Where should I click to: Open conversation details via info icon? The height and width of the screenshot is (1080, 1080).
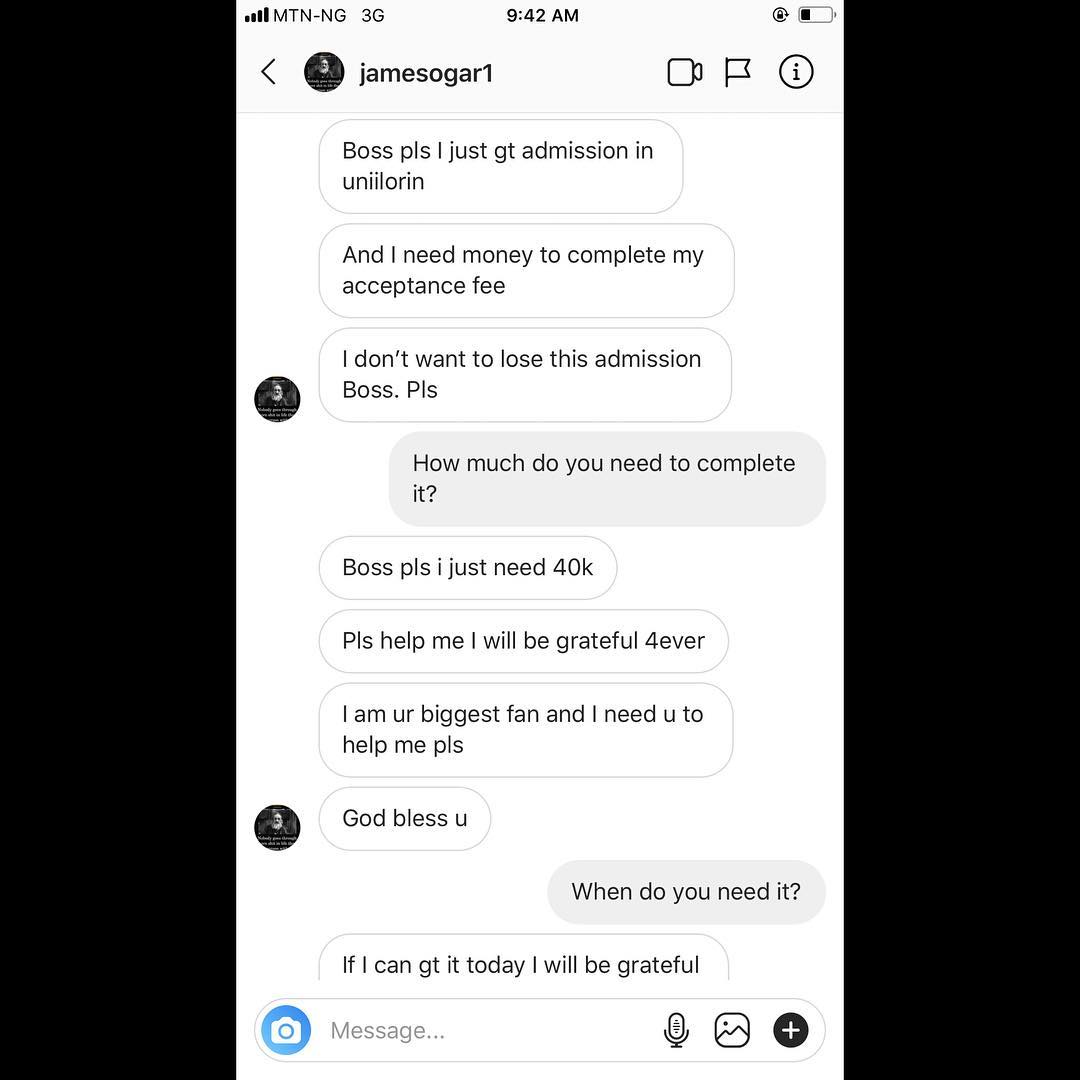(x=796, y=72)
